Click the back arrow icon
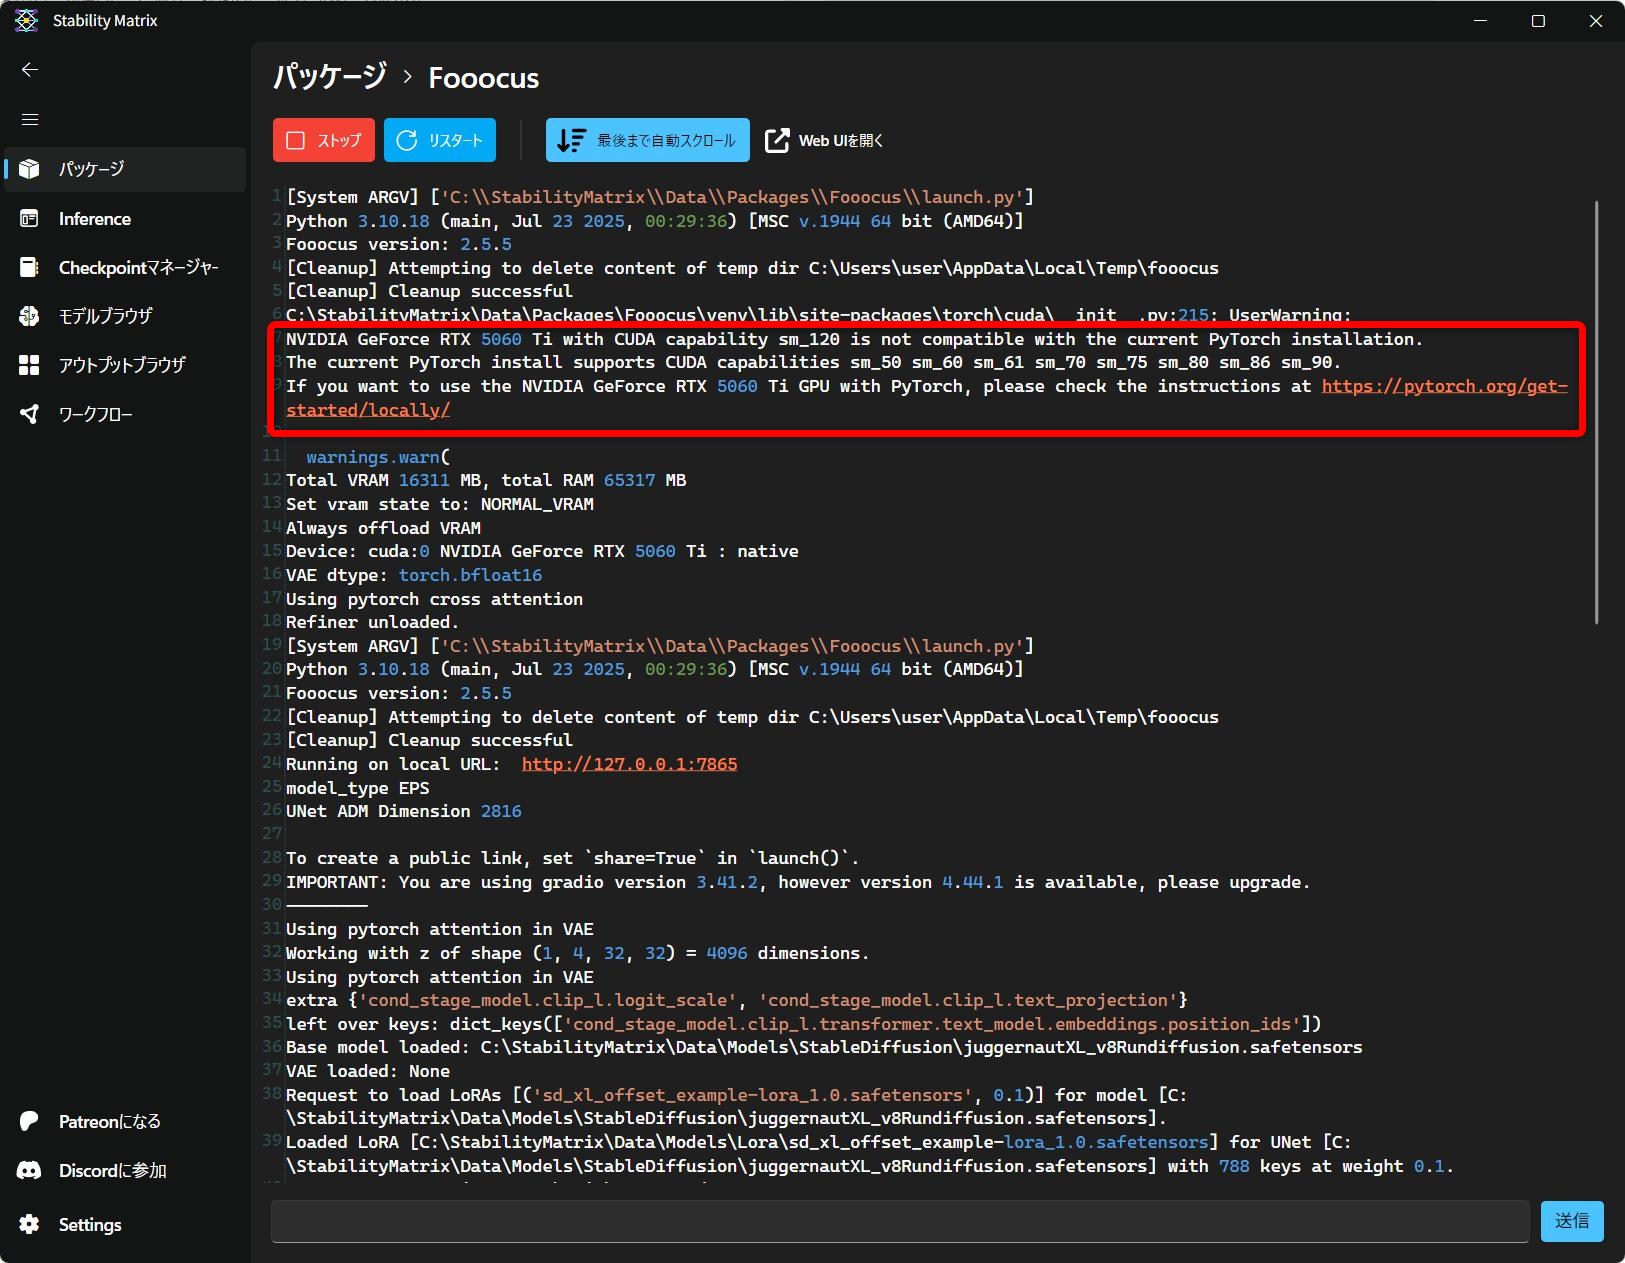1625x1263 pixels. pos(30,69)
